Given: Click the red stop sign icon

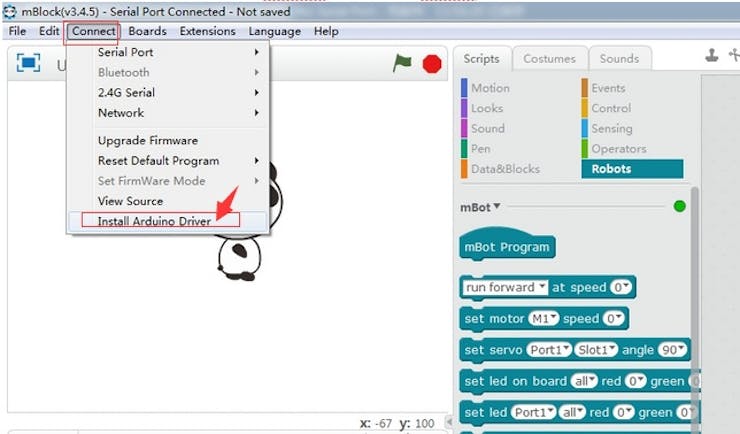Looking at the screenshot, I should pyautogui.click(x=432, y=64).
